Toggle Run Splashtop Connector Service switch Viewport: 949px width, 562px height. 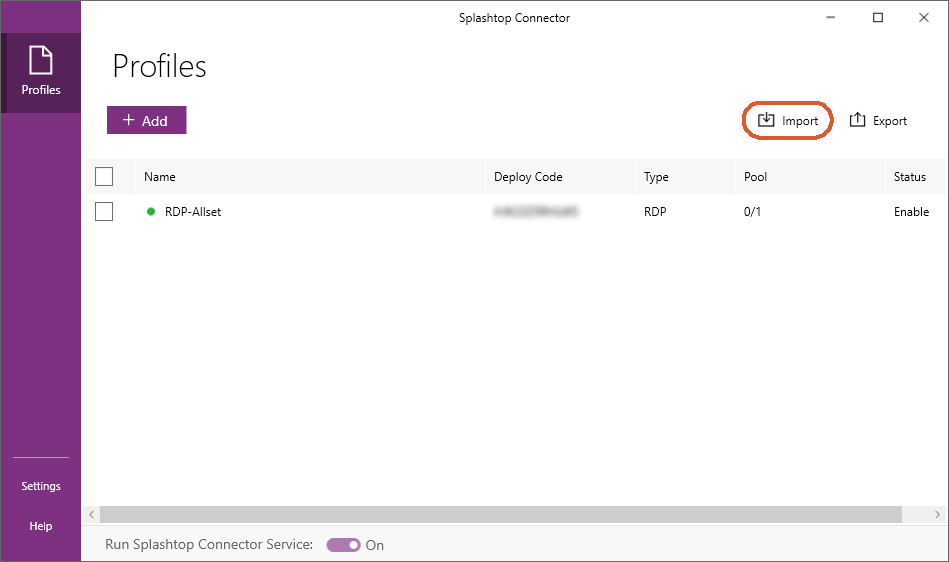[343, 545]
